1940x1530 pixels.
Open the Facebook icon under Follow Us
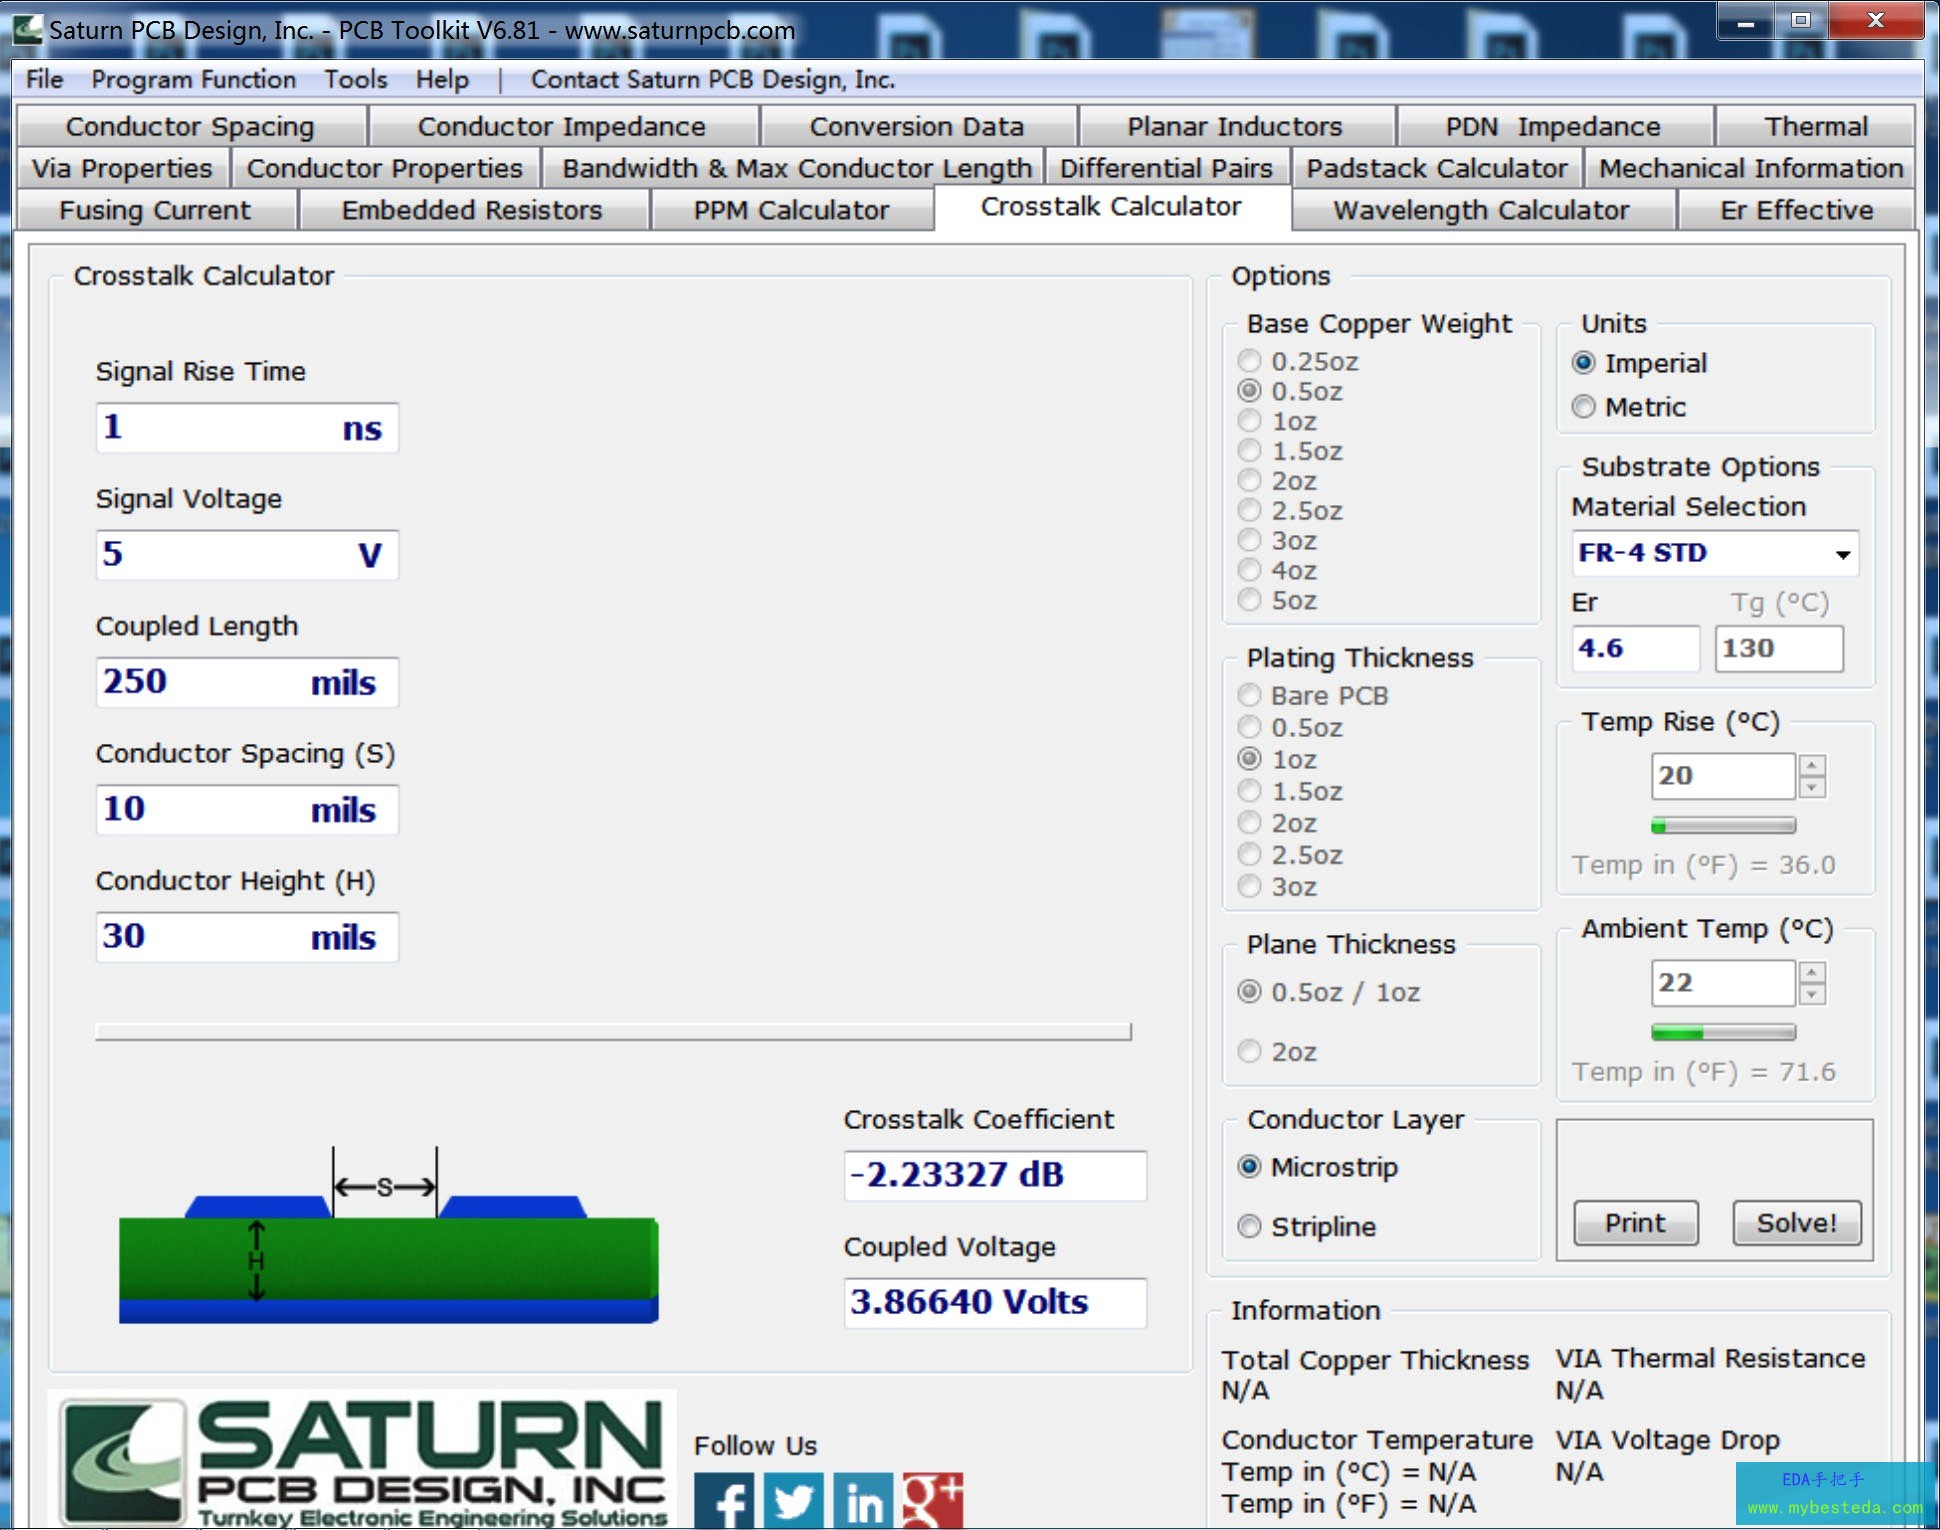pyautogui.click(x=724, y=1500)
